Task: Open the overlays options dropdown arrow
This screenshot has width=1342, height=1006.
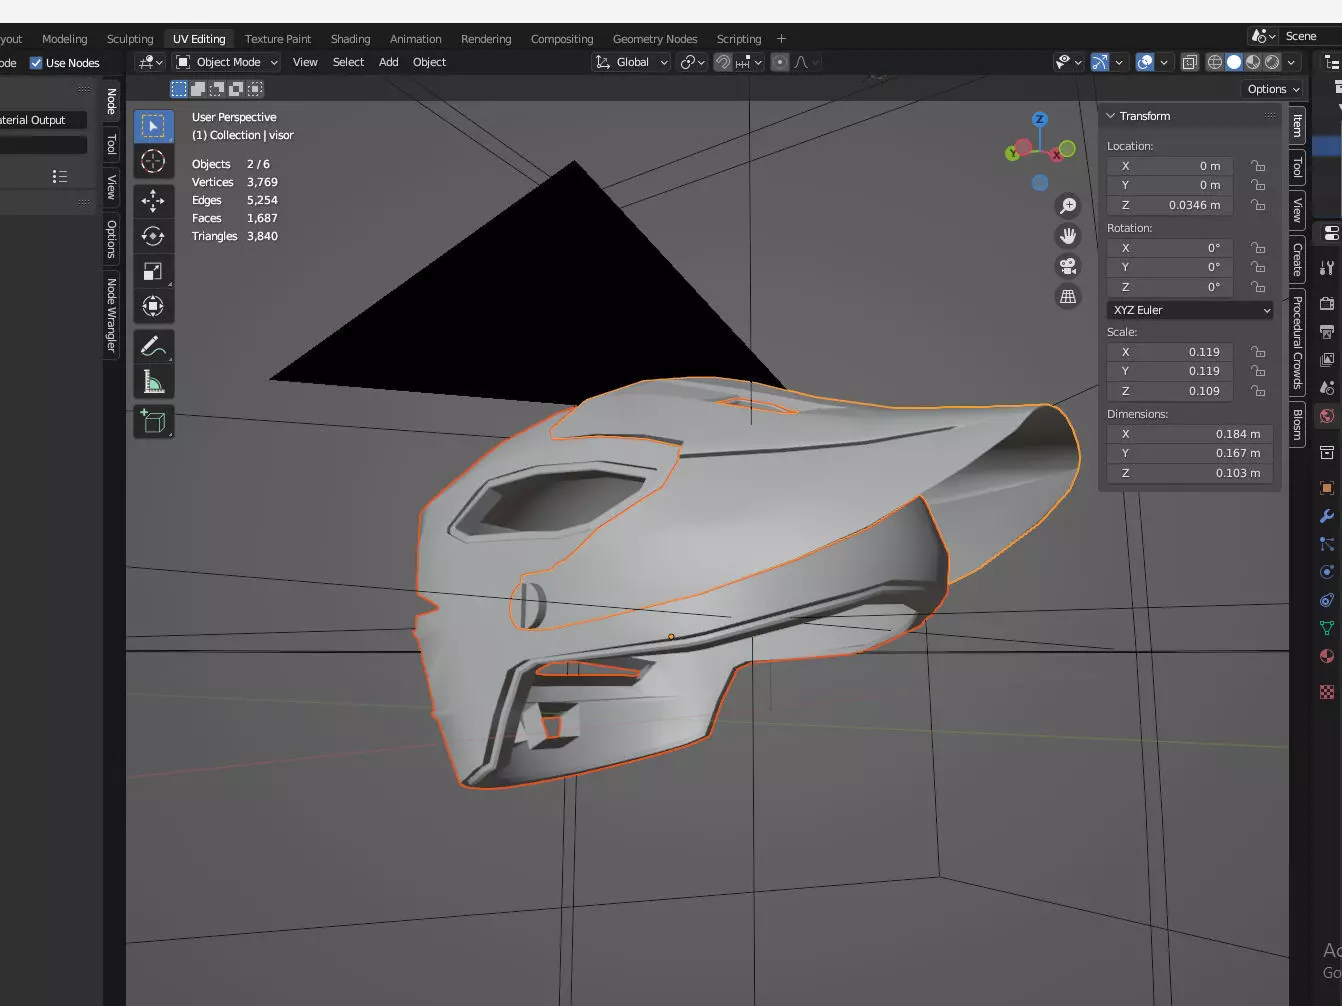Action: tap(1164, 62)
